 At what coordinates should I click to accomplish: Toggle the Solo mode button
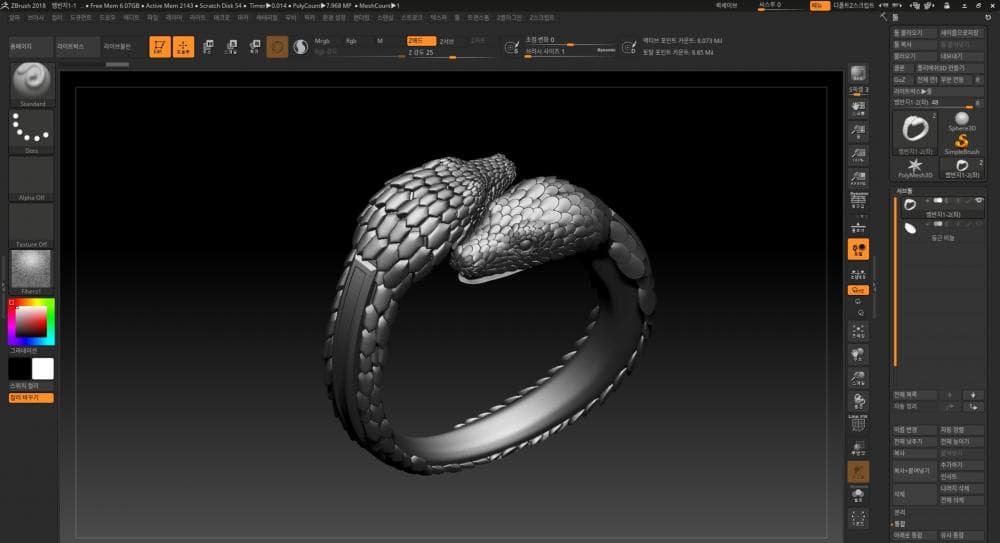[858, 495]
